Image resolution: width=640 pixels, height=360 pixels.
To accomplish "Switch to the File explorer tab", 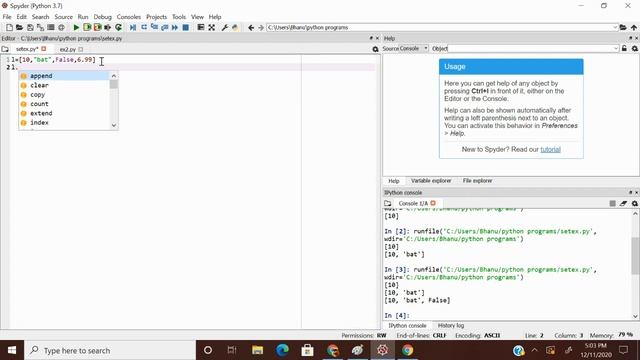I will pyautogui.click(x=477, y=180).
